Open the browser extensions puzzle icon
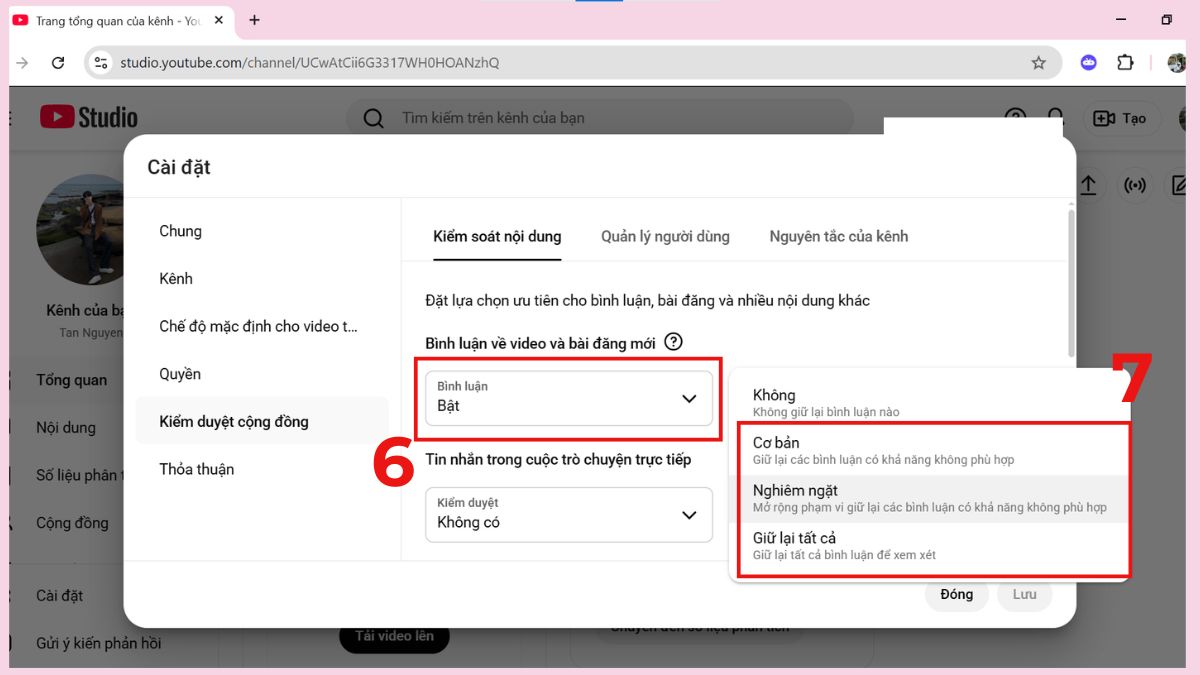This screenshot has width=1200, height=675. coord(1125,63)
